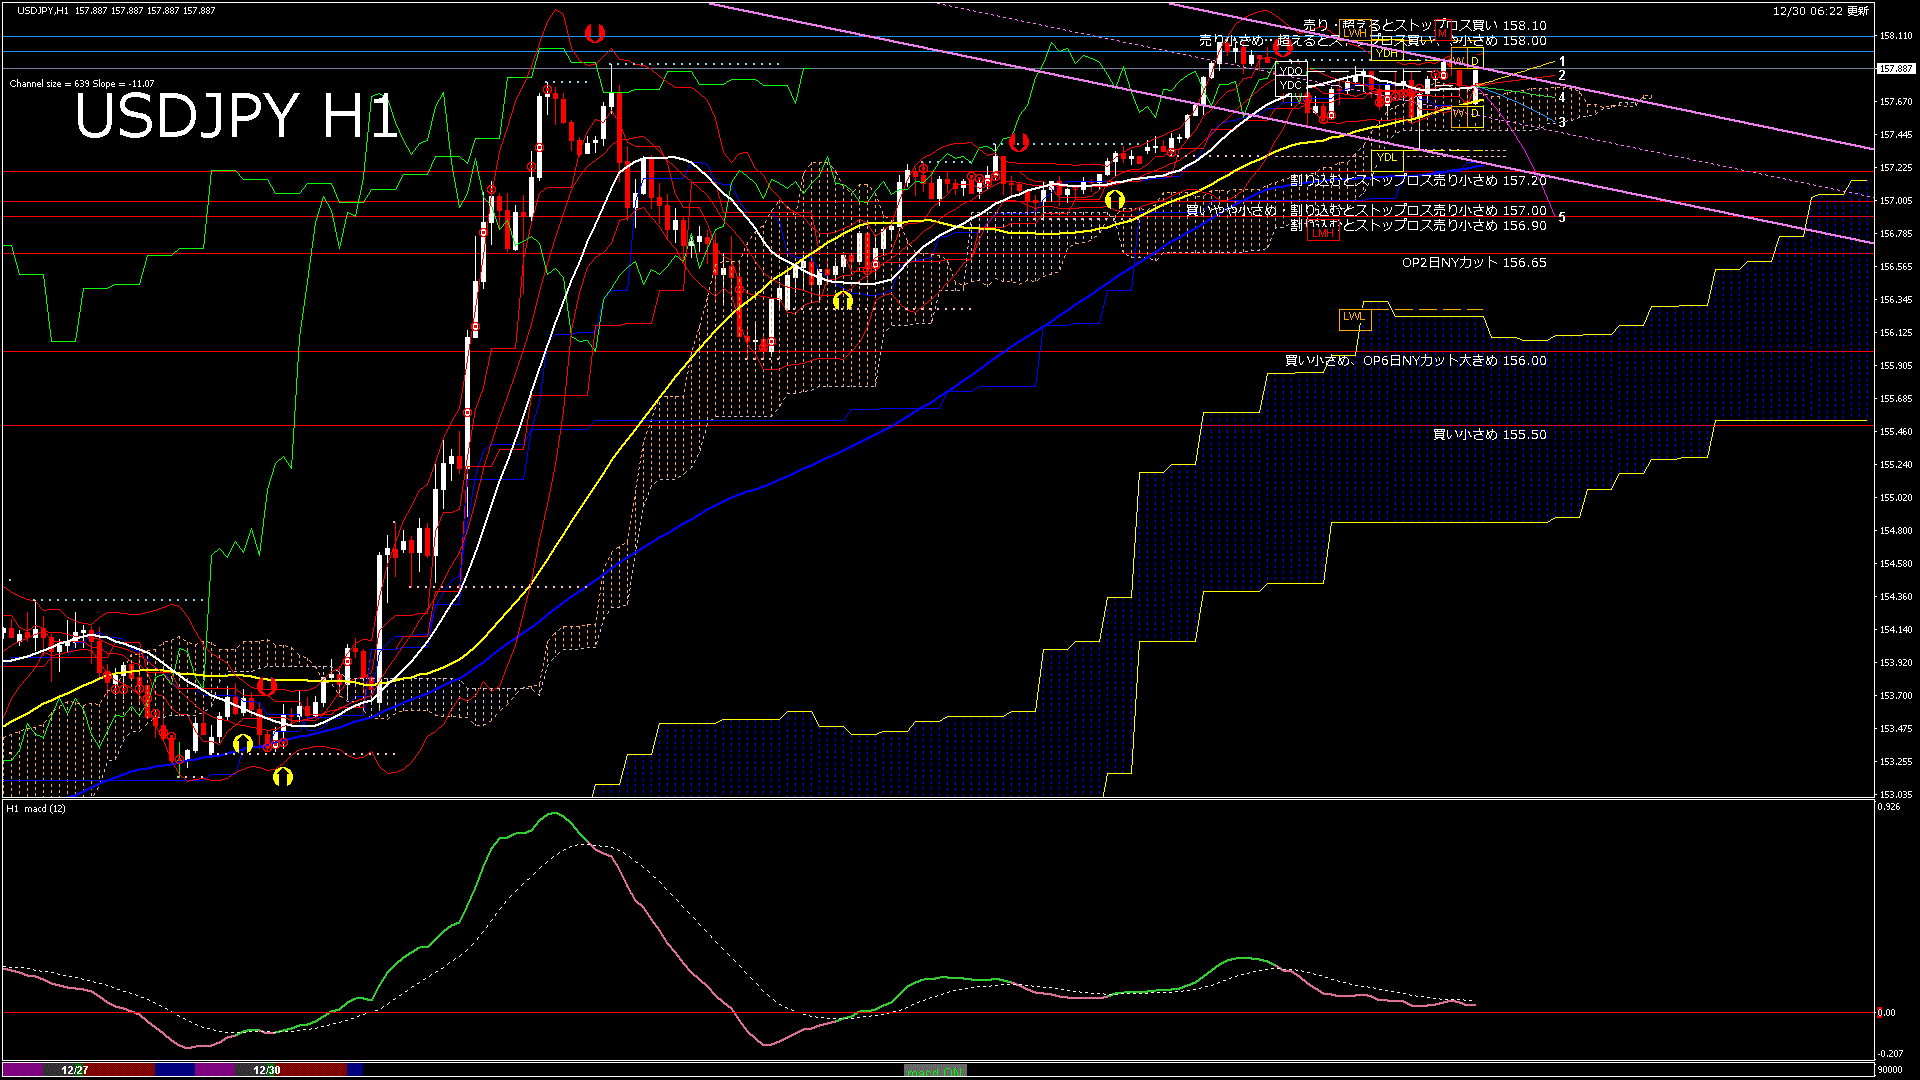
Task: Click the Channel size and Slope text
Action: pyautogui.click(x=82, y=84)
